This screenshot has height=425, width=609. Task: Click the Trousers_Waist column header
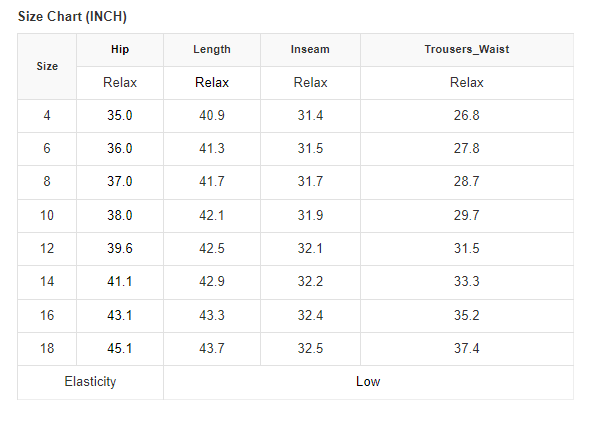coord(466,49)
